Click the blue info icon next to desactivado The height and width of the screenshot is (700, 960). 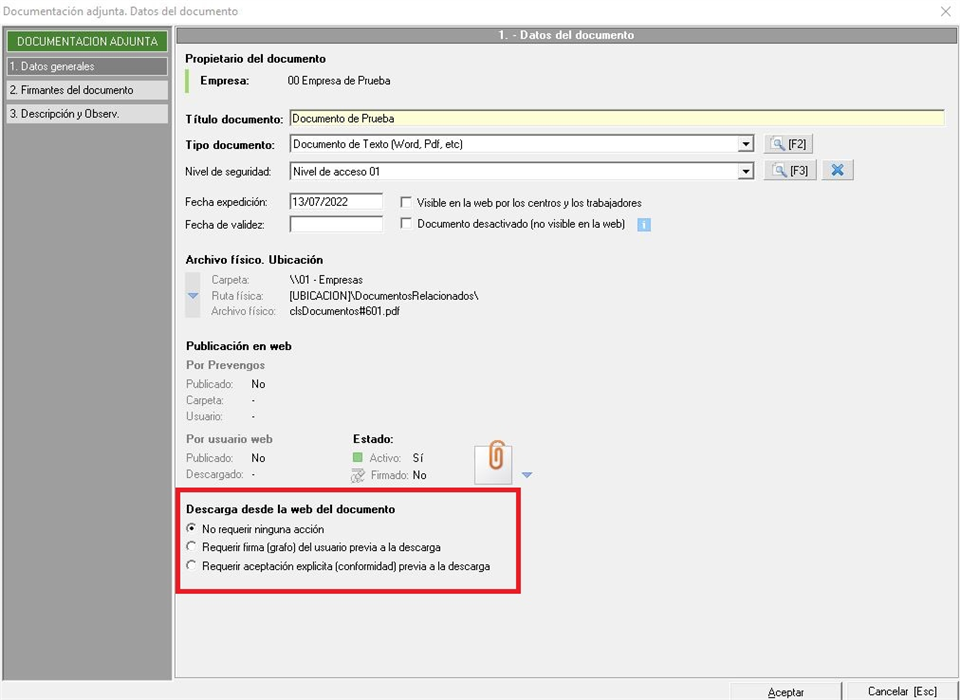tap(643, 225)
